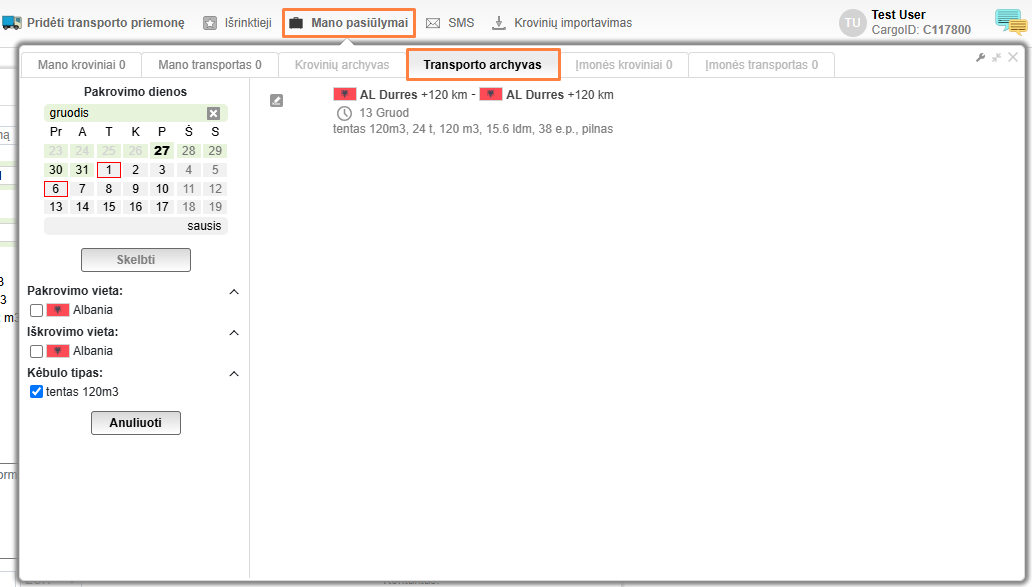Collapse the Kėbulo tipas section
The width and height of the screenshot is (1032, 587).
pyautogui.click(x=234, y=374)
